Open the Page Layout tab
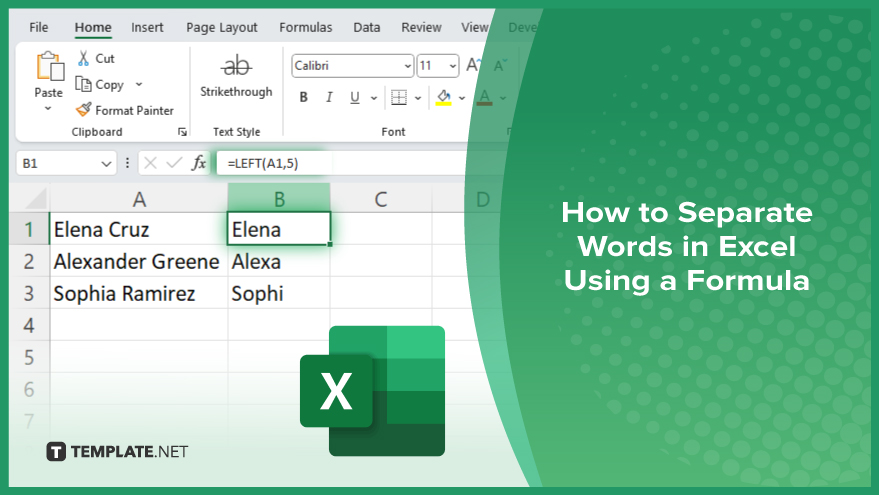This screenshot has height=495, width=879. [221, 27]
